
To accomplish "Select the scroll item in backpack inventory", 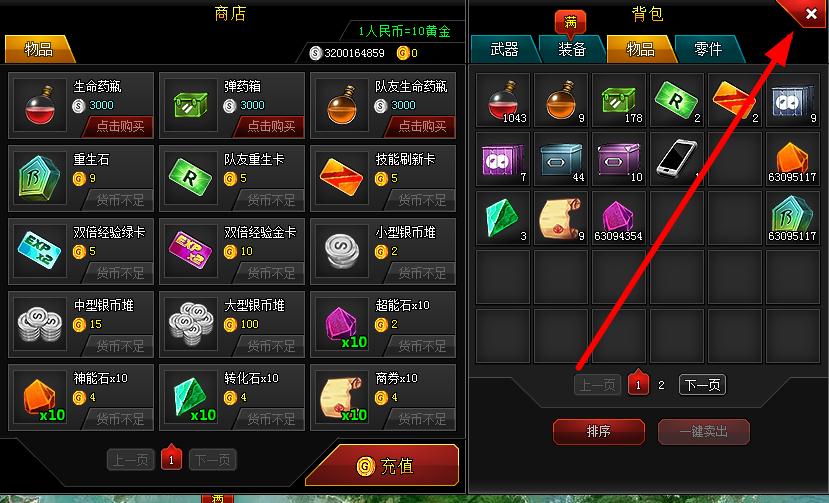I will (561, 217).
